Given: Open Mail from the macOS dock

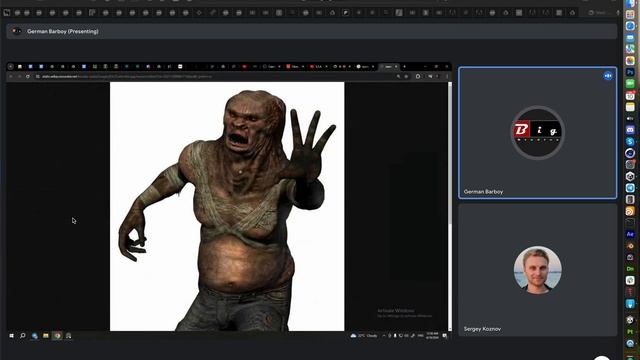Looking at the screenshot, I should (x=630, y=37).
